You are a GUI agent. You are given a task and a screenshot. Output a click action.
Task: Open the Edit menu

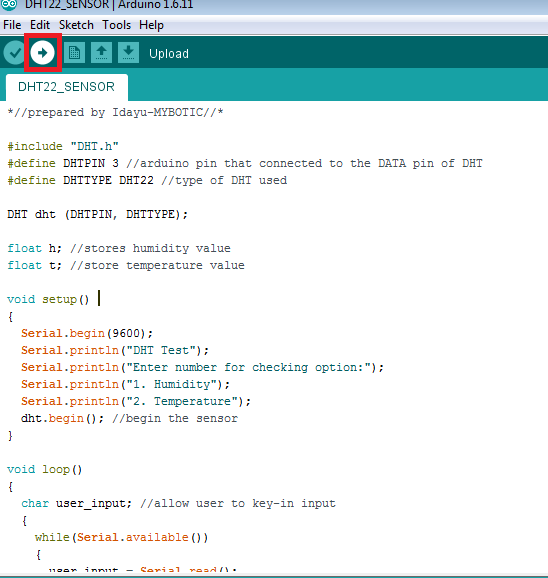click(x=40, y=25)
